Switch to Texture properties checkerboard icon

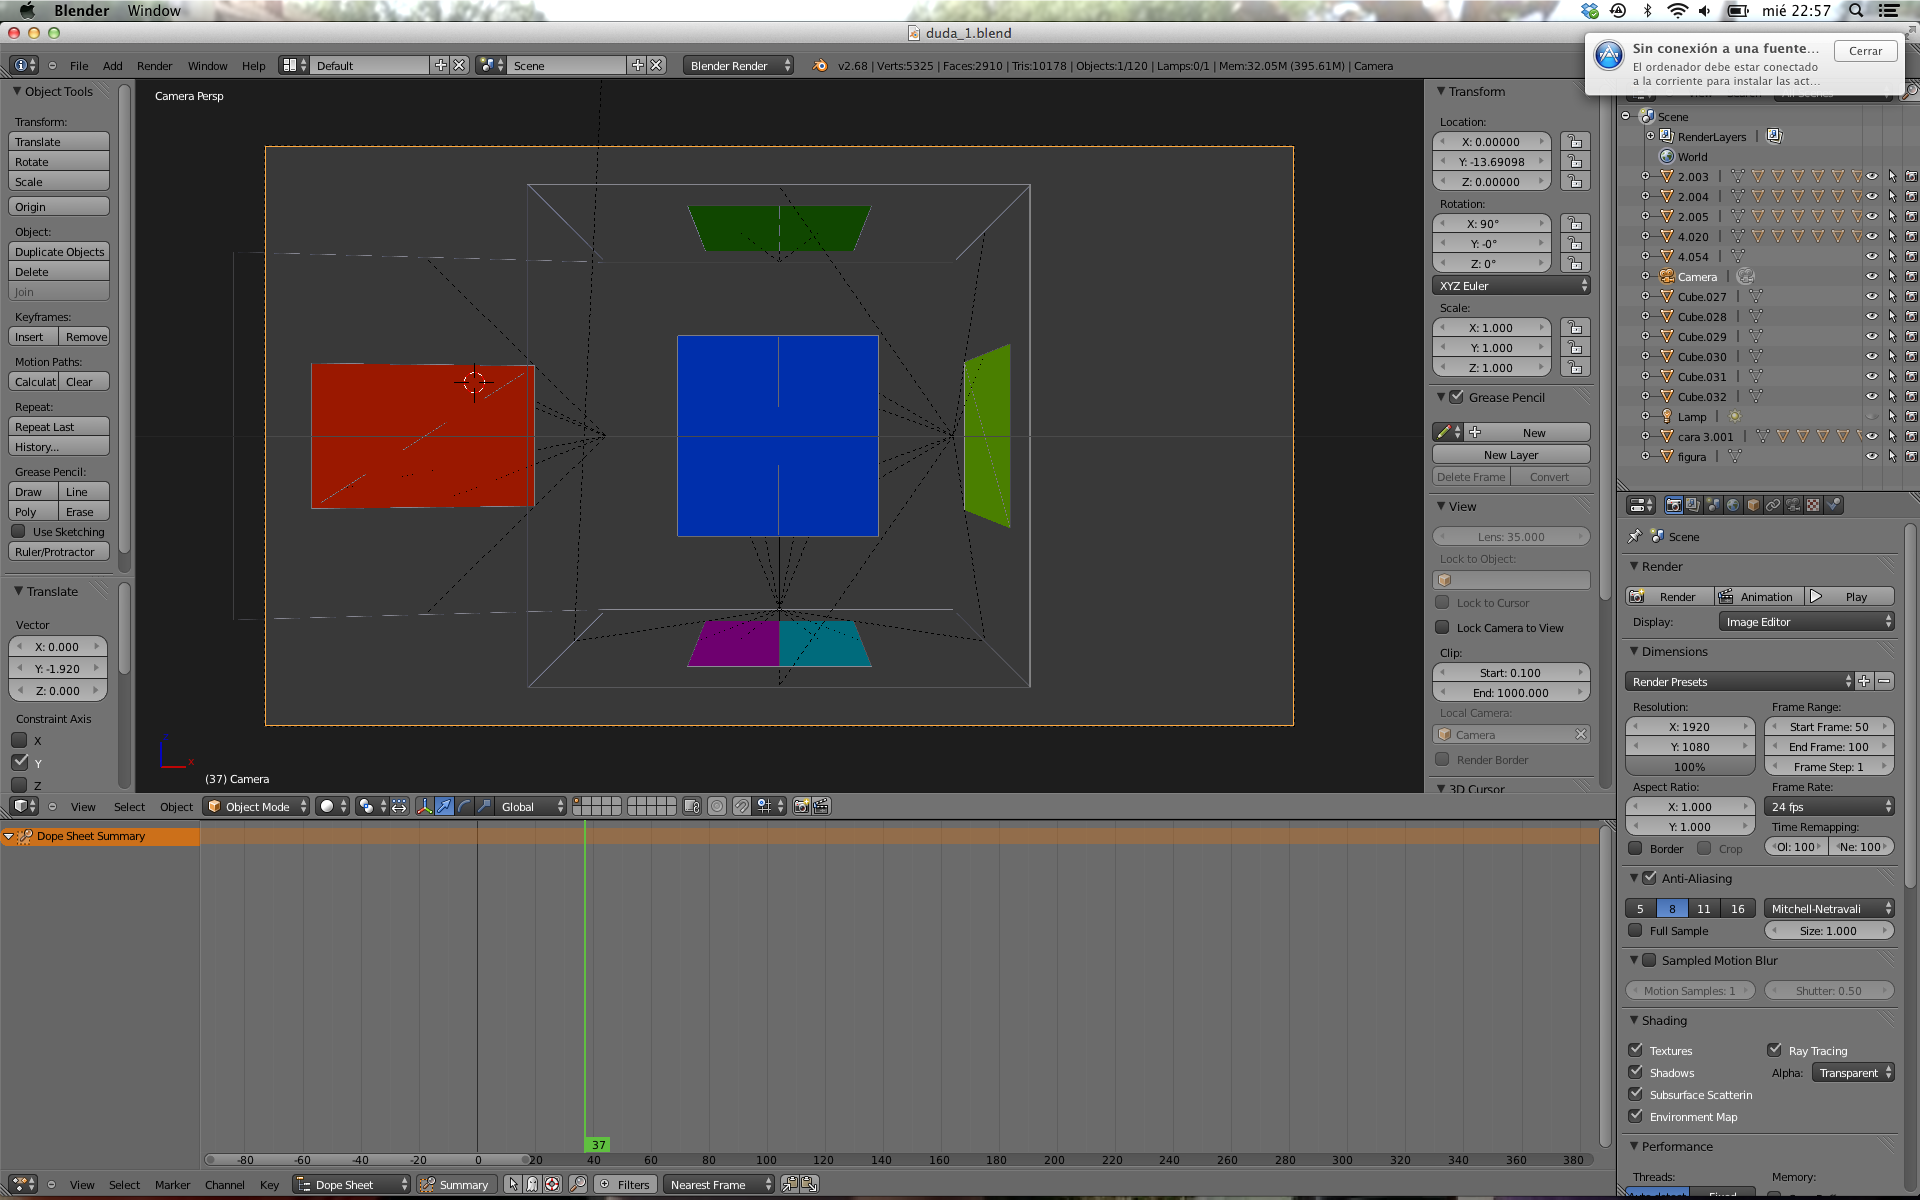[x=1813, y=505]
